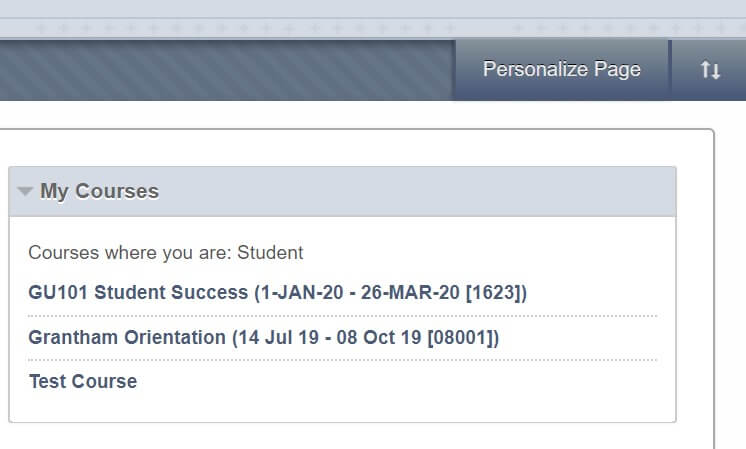
Task: Click dotted divider above Test Course
Action: tap(342, 360)
